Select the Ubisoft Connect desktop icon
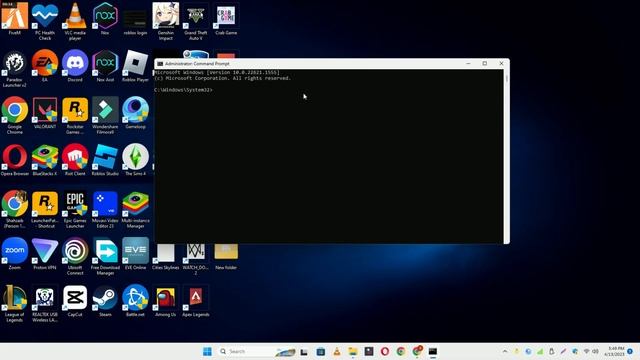 75,257
